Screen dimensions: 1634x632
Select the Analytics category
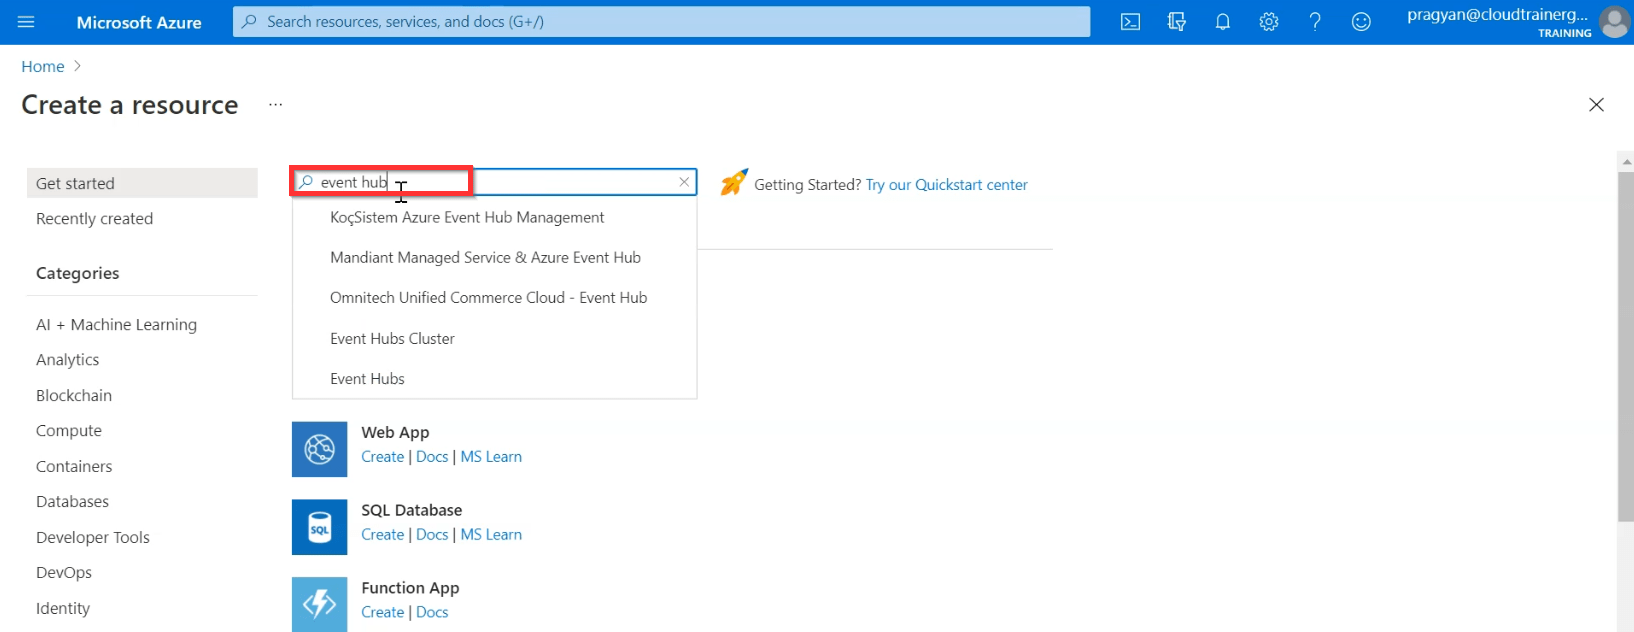(68, 360)
